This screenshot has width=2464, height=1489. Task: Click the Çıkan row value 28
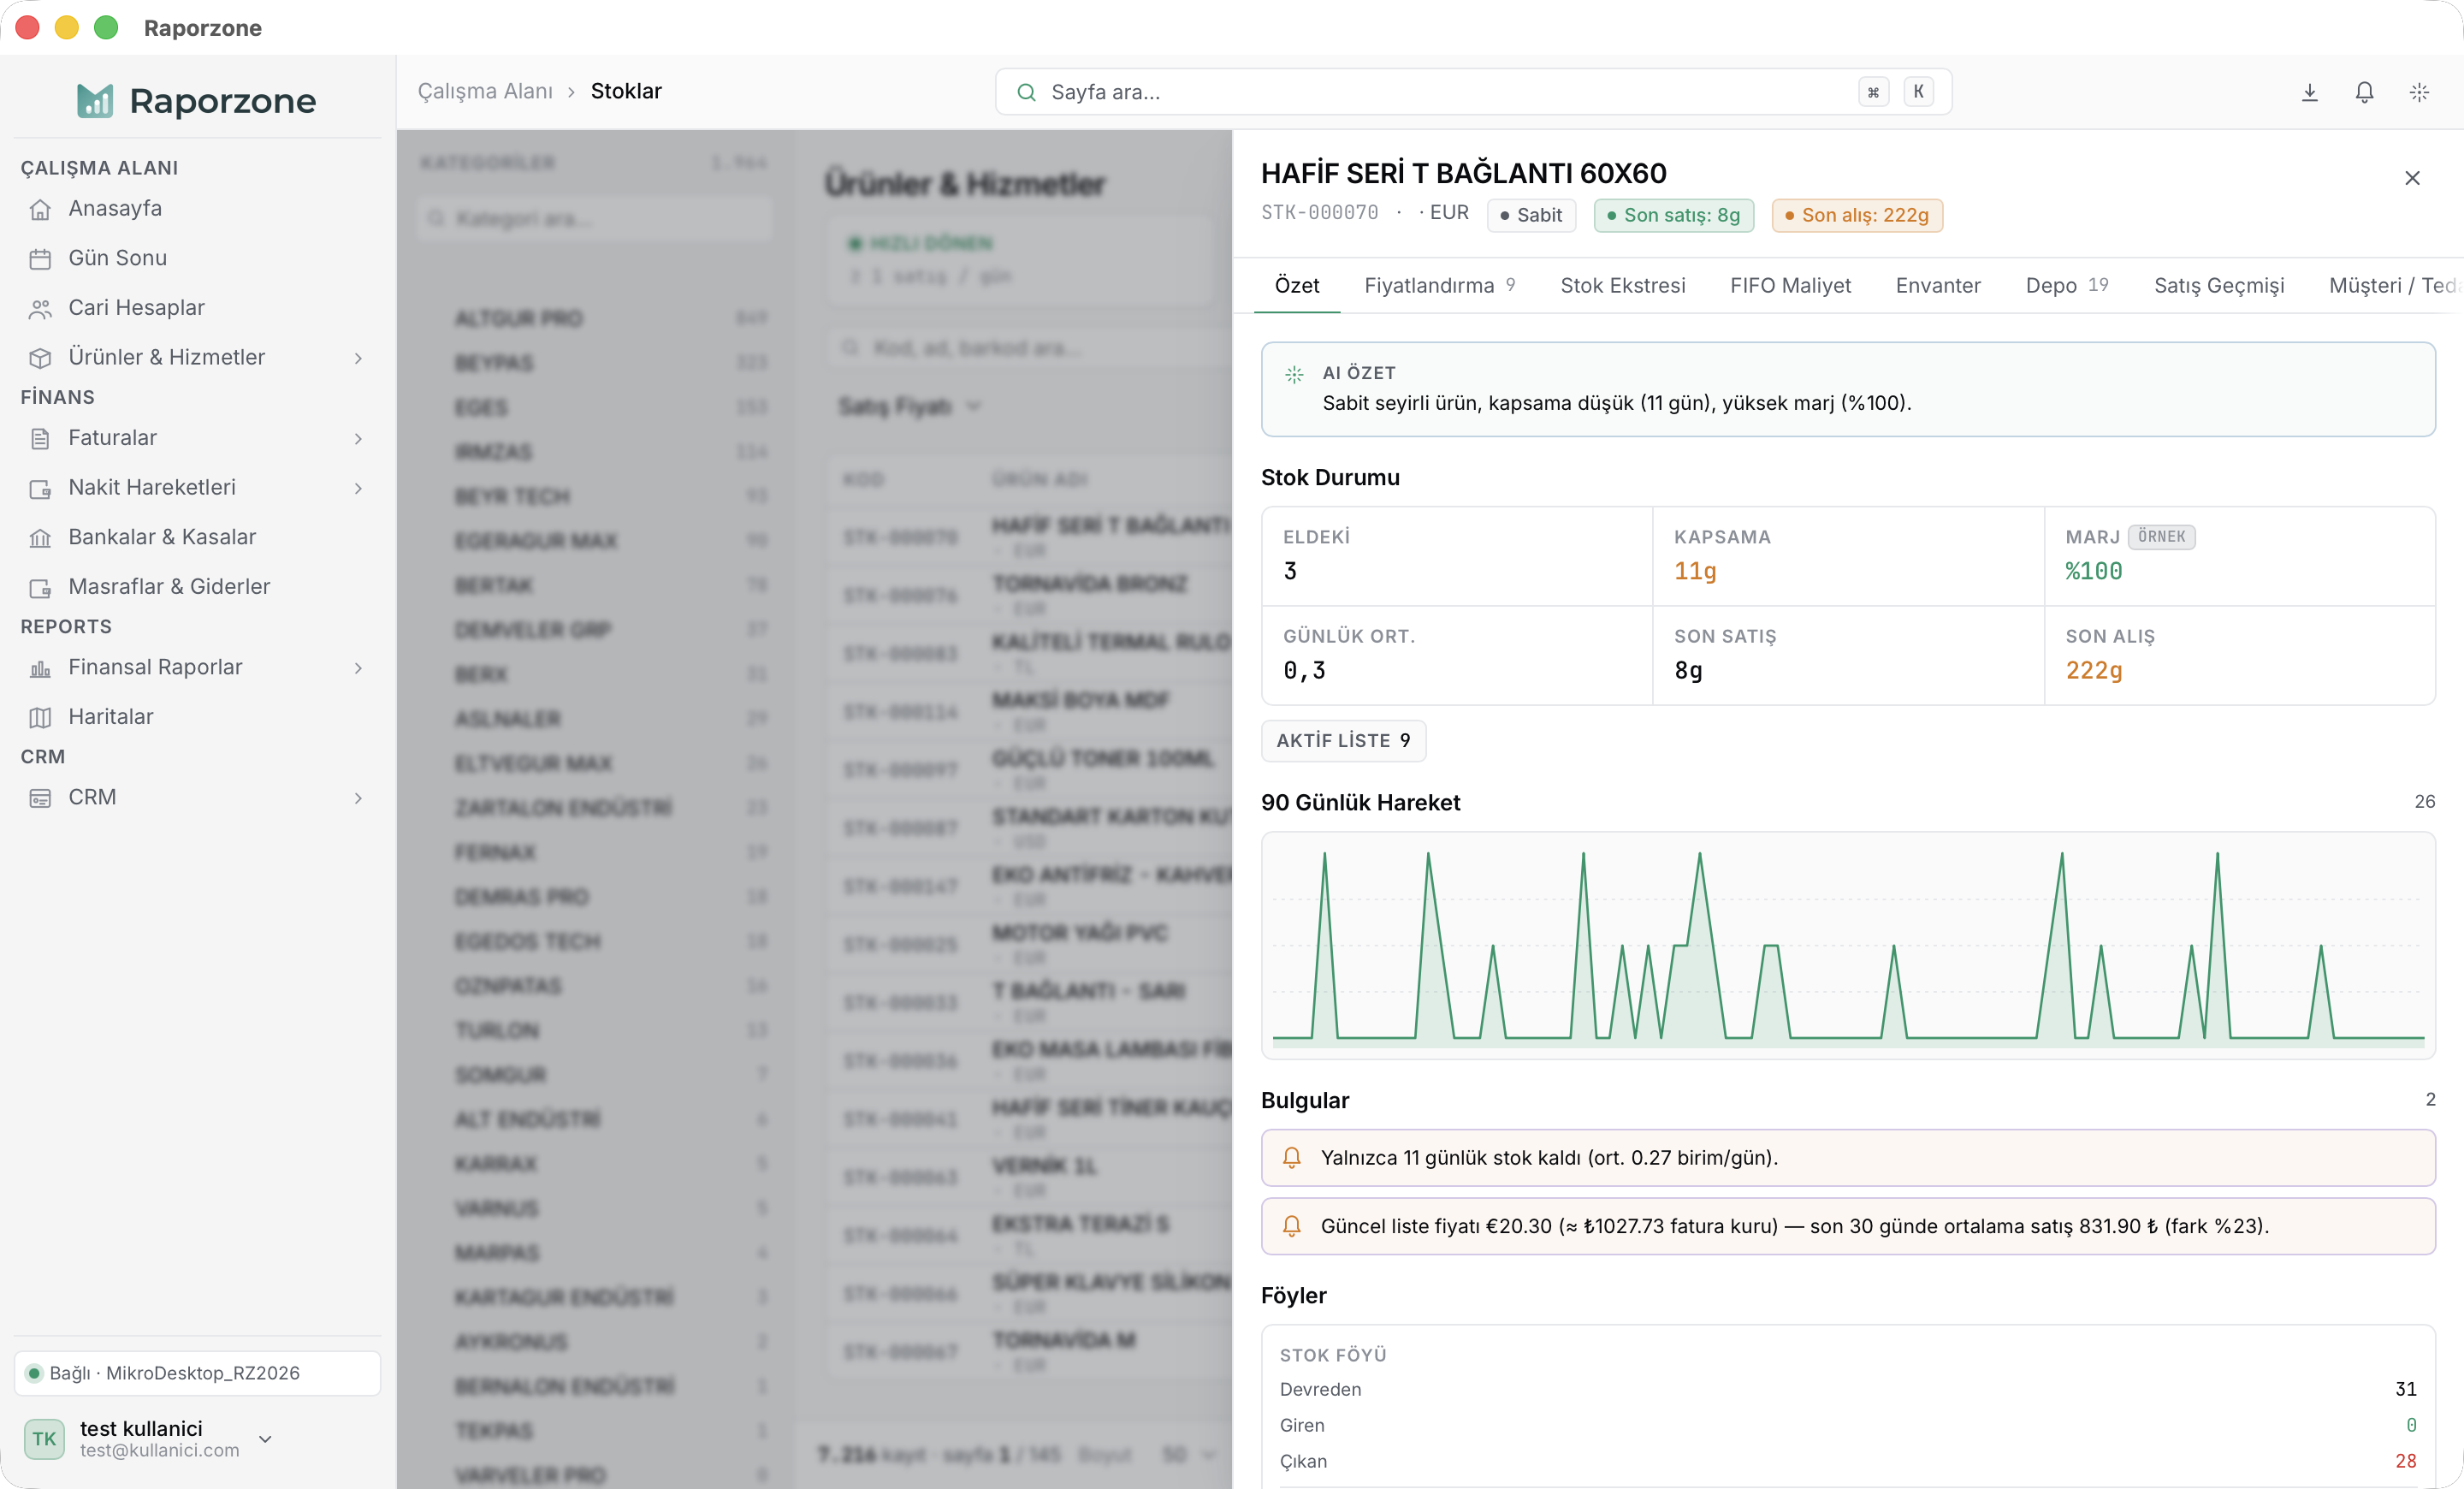[2405, 1461]
